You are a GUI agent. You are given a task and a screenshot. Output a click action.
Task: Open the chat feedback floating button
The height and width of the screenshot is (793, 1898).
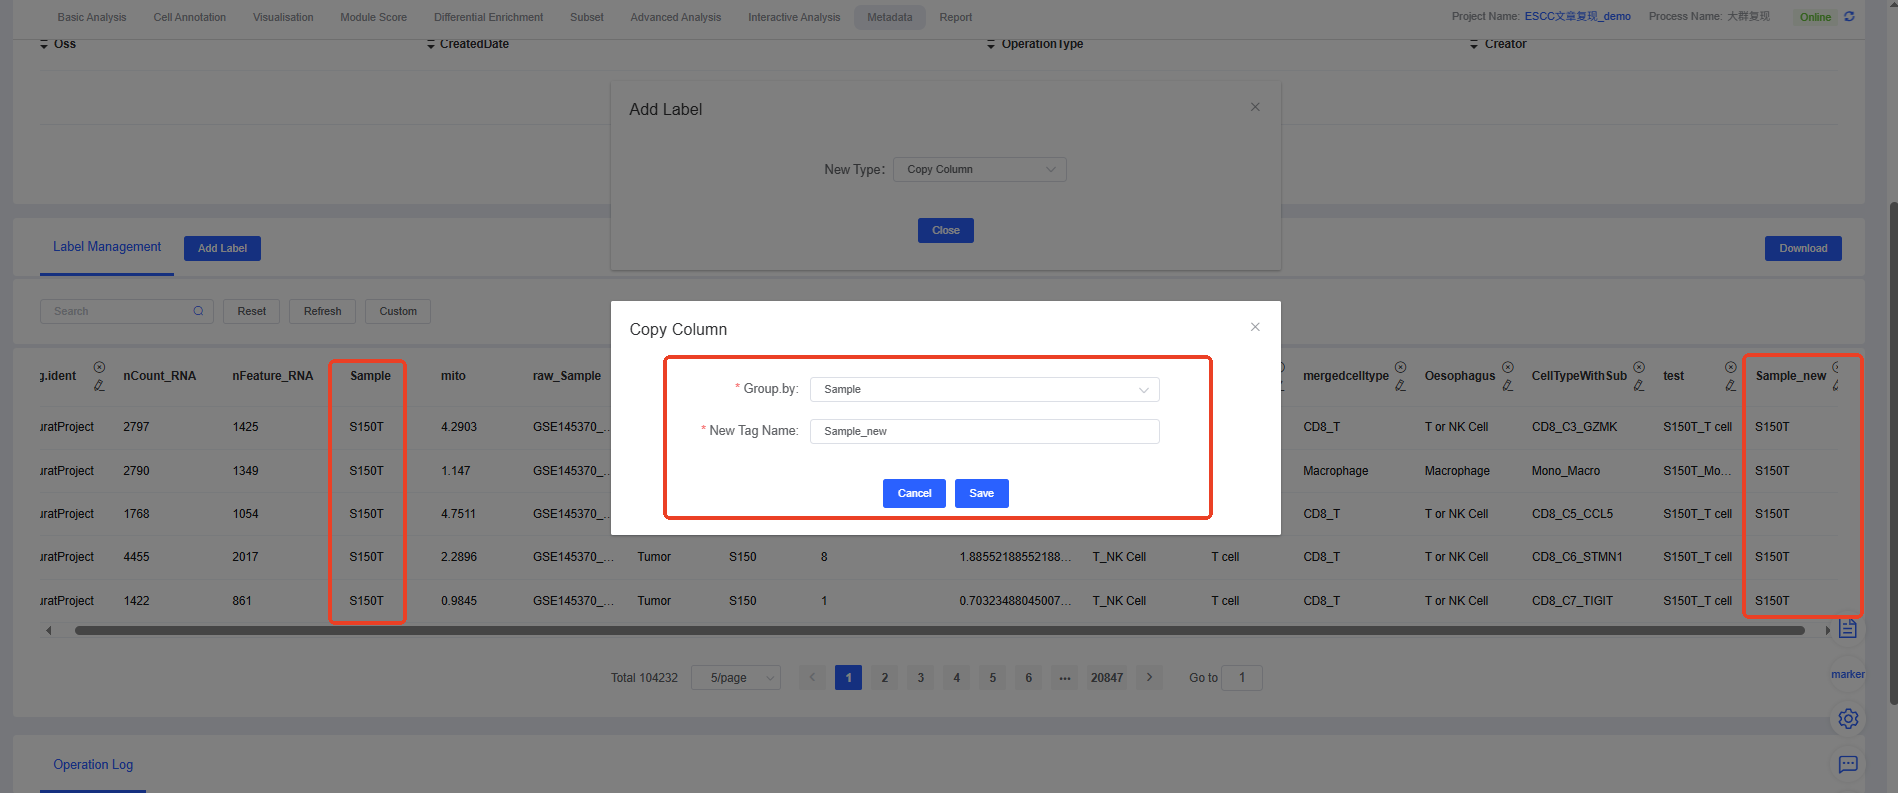pos(1848,765)
